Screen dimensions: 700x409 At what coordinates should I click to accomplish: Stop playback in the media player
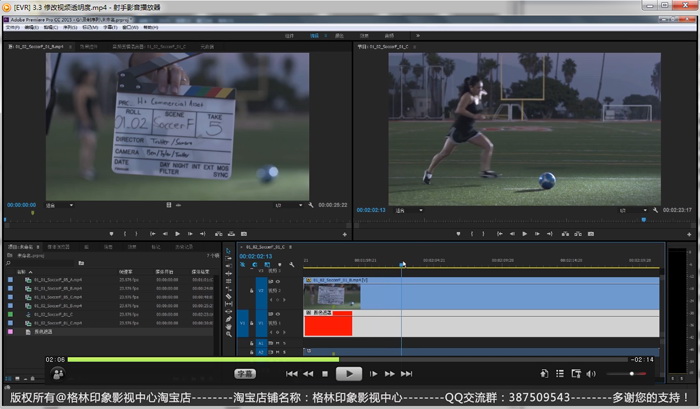tap(325, 374)
